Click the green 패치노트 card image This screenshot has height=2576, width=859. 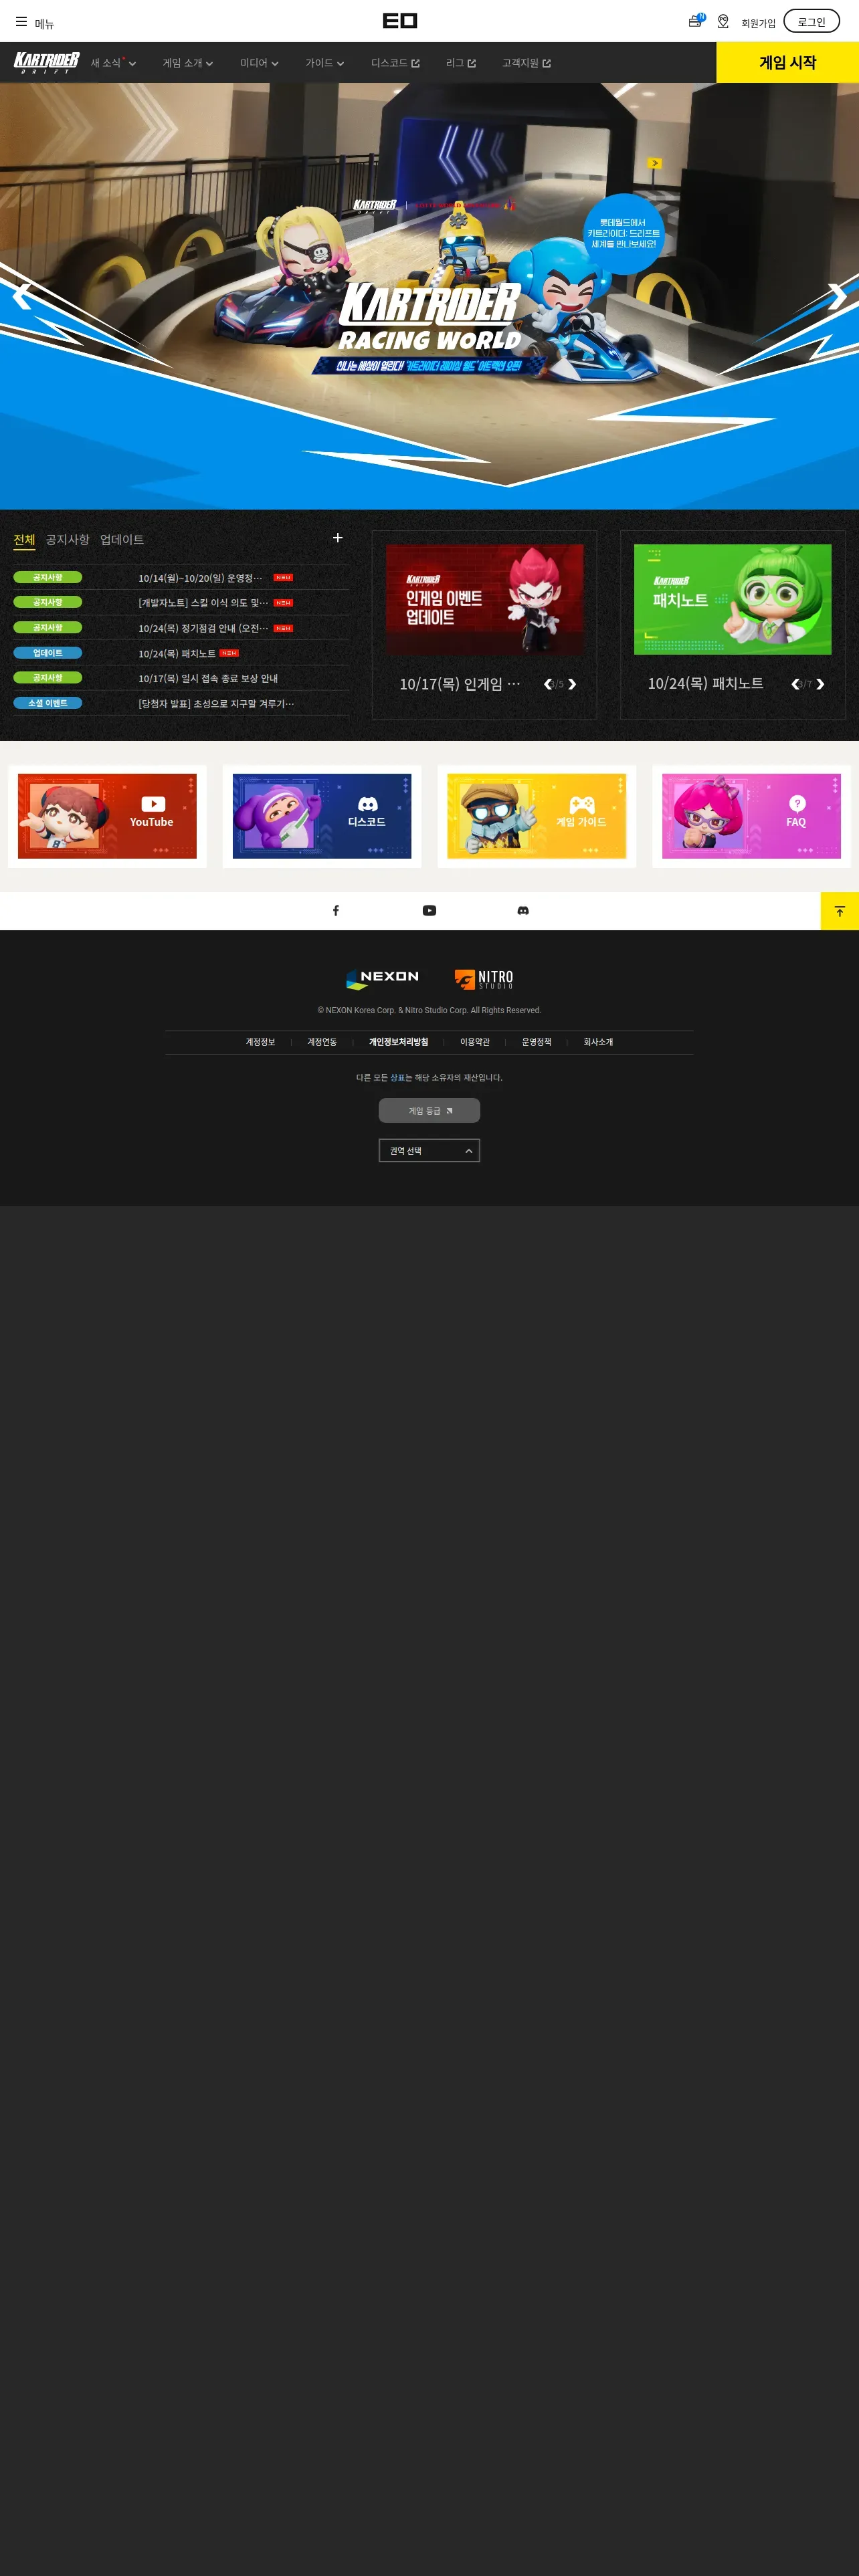pyautogui.click(x=732, y=599)
